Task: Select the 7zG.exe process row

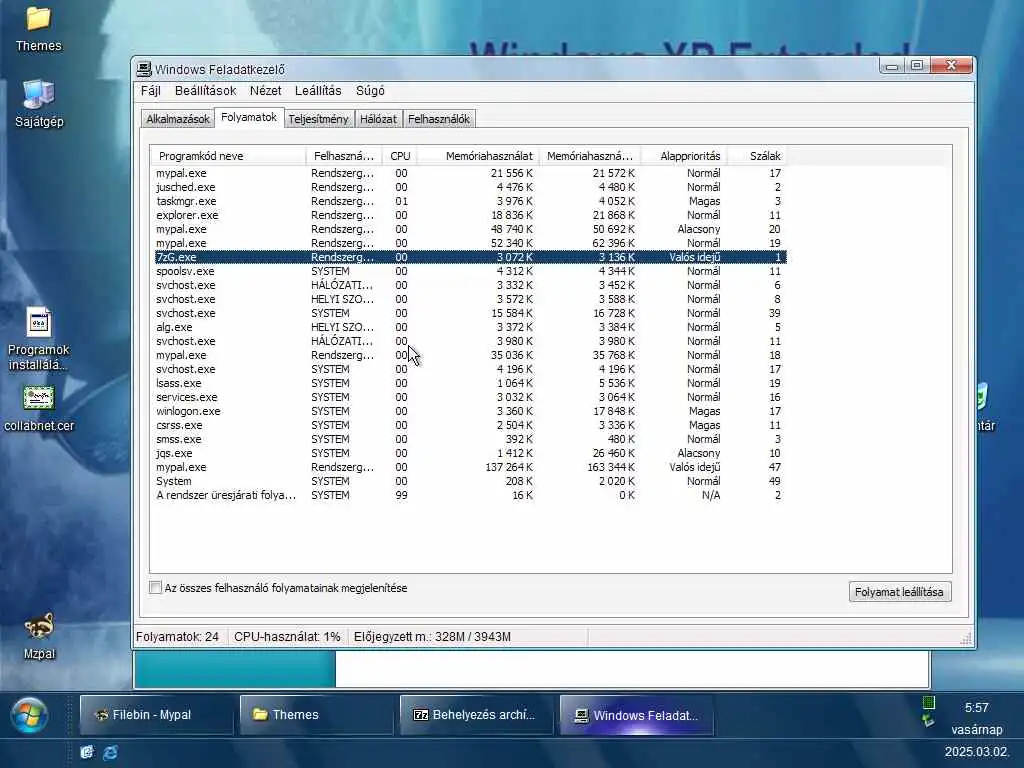Action: [x=470, y=257]
